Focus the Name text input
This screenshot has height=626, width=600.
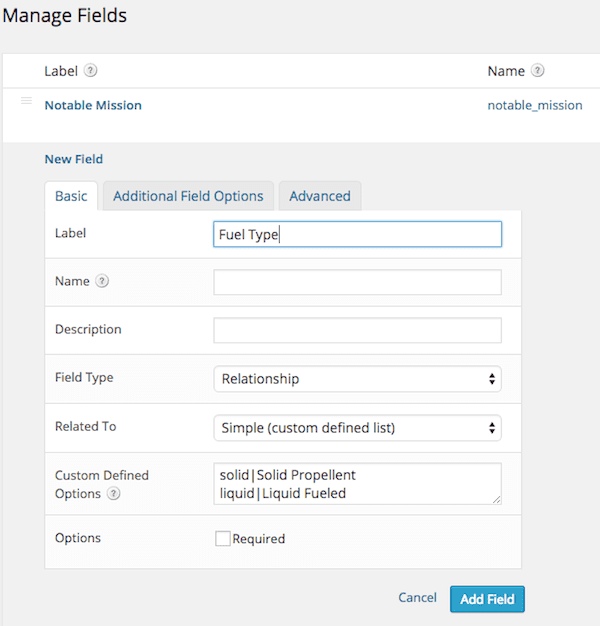357,283
